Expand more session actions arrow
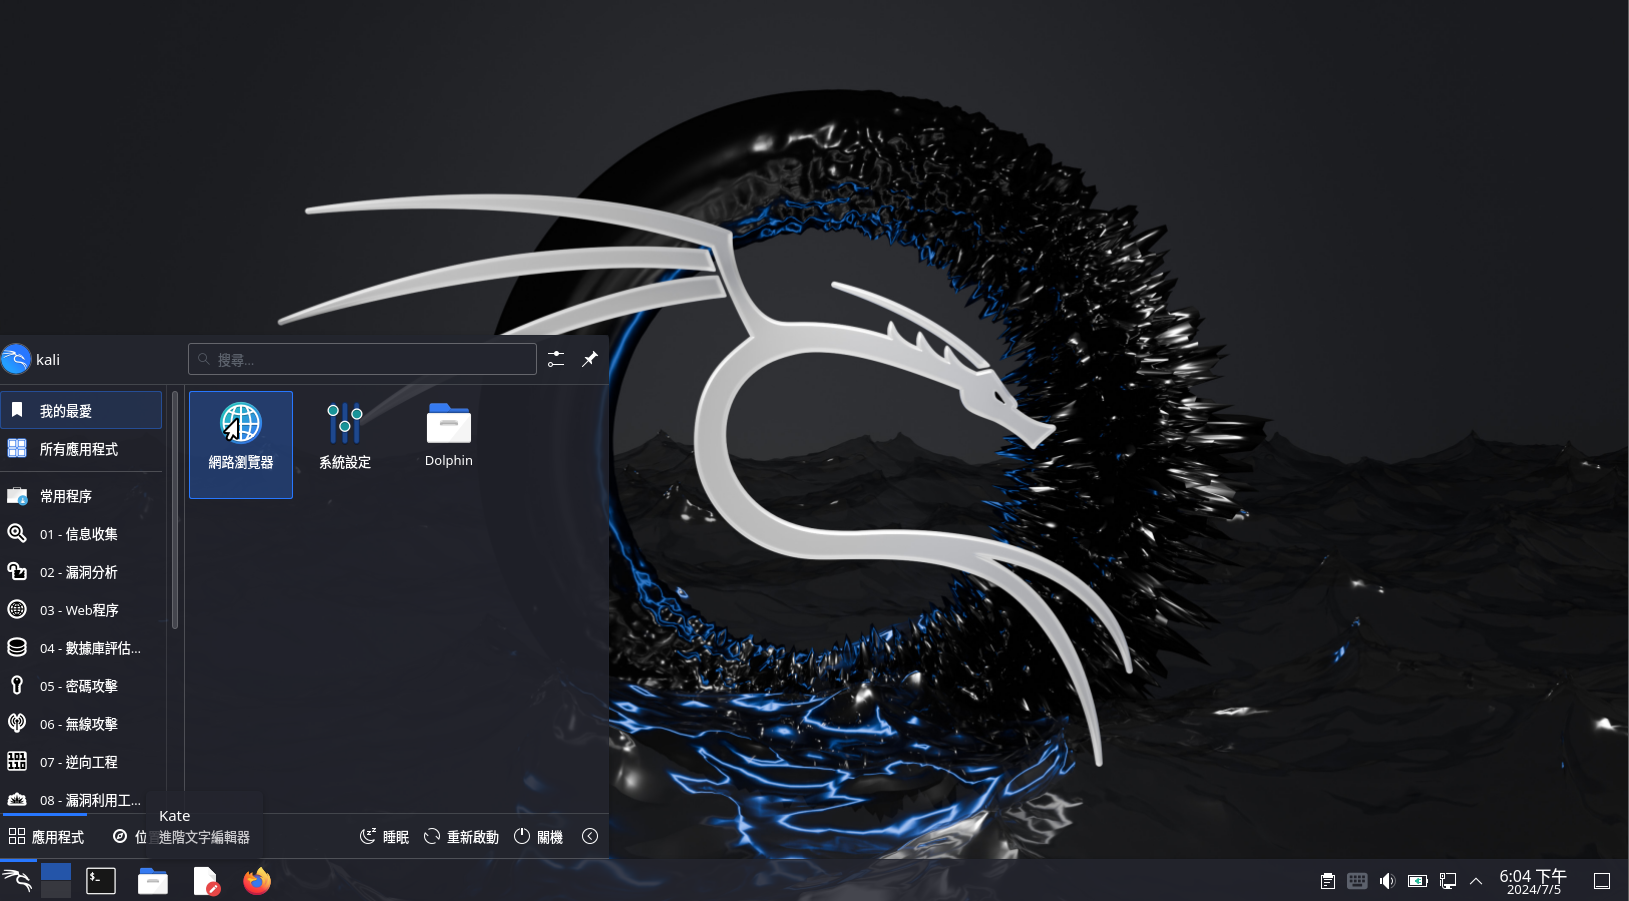This screenshot has width=1629, height=901. 590,837
